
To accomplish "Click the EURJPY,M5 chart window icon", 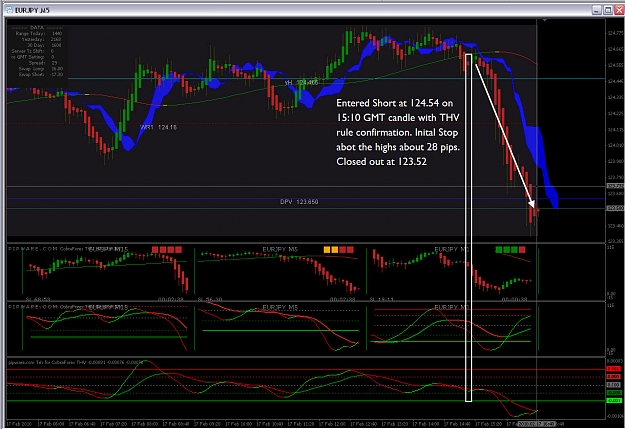I will (9, 10).
